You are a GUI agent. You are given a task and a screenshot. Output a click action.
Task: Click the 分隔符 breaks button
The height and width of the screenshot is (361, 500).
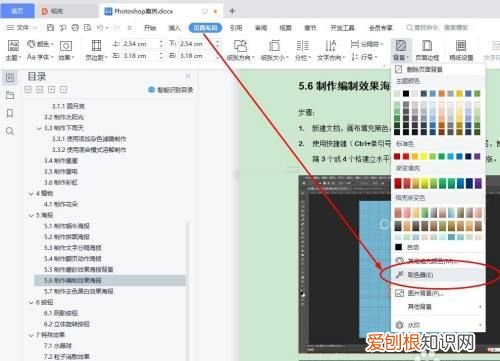(x=366, y=44)
